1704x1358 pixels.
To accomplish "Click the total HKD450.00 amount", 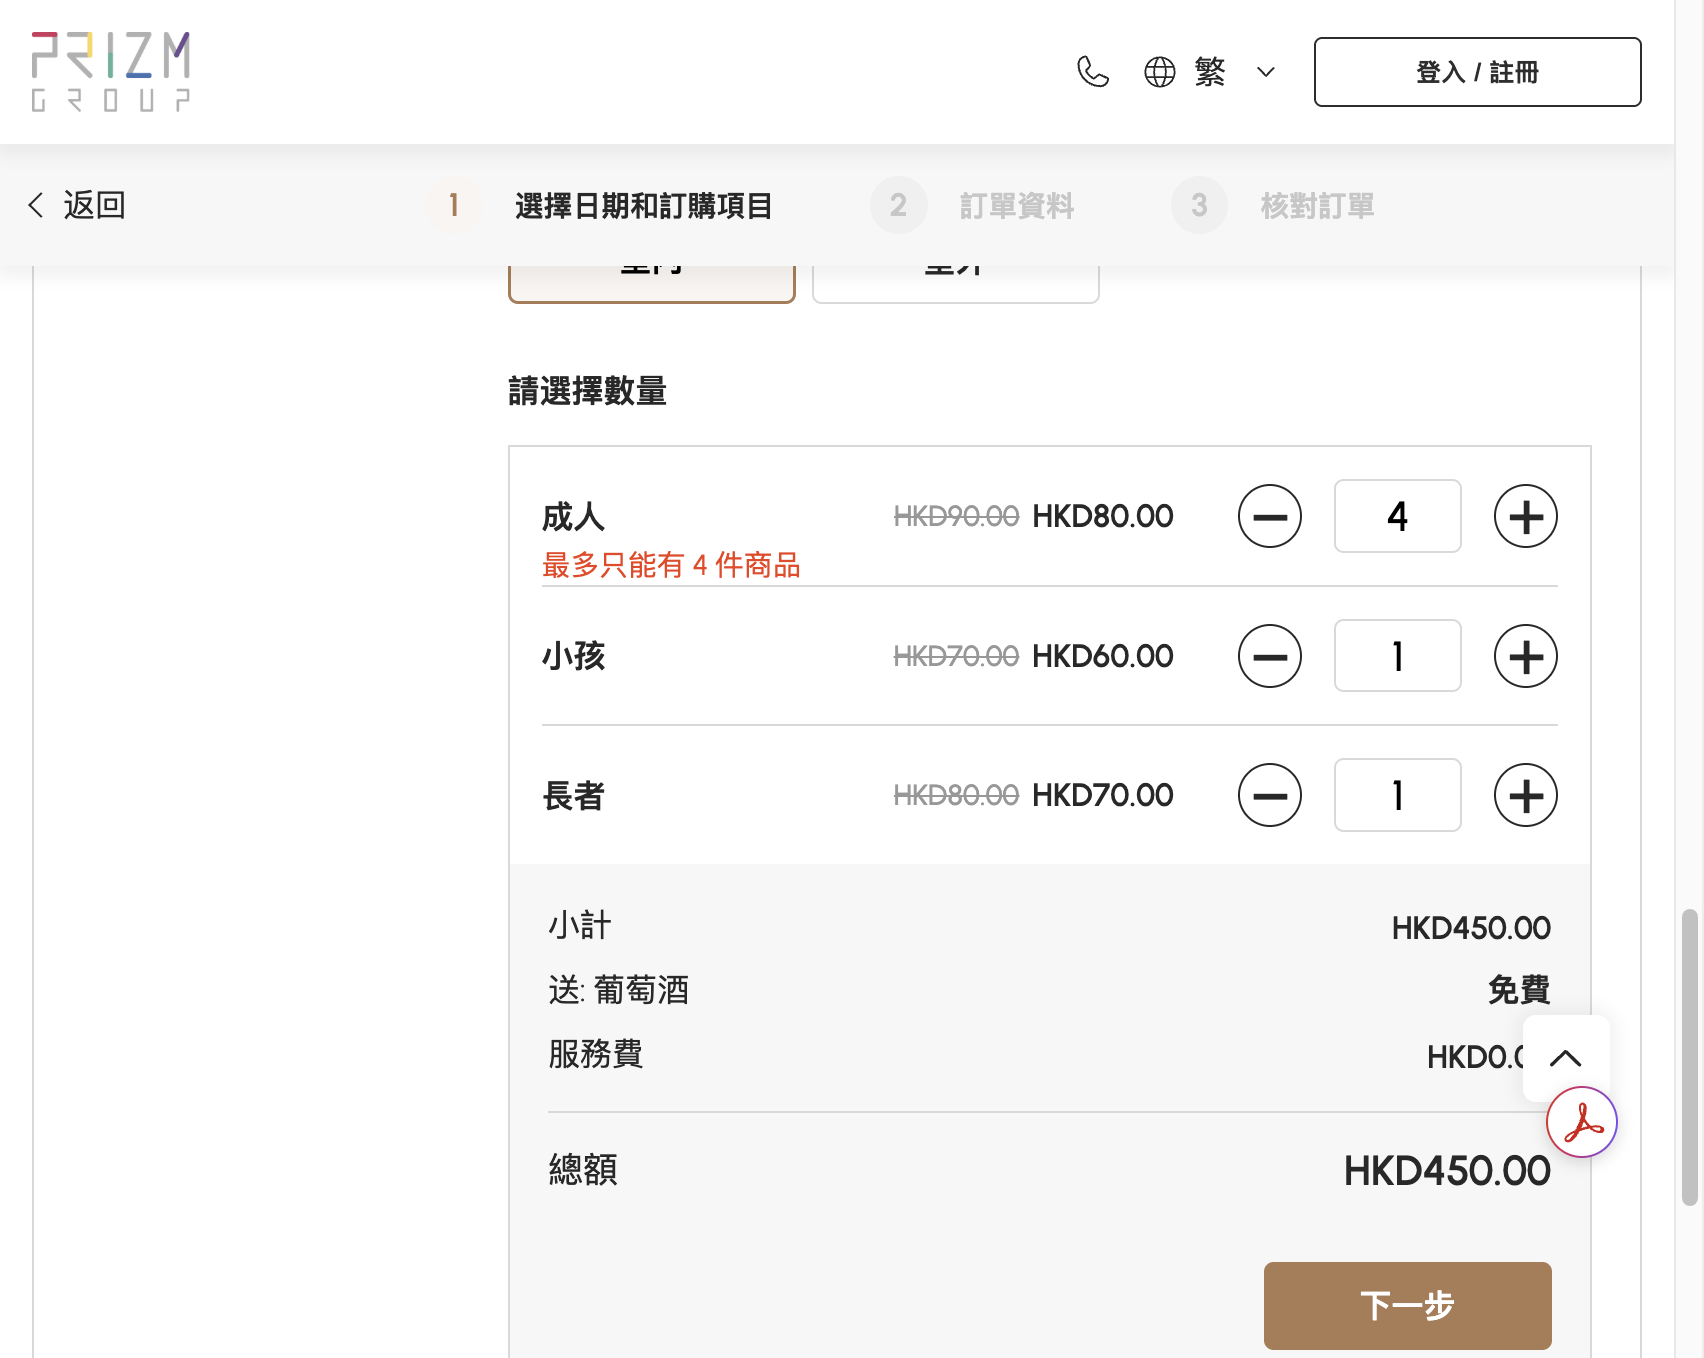I will 1446,1171.
